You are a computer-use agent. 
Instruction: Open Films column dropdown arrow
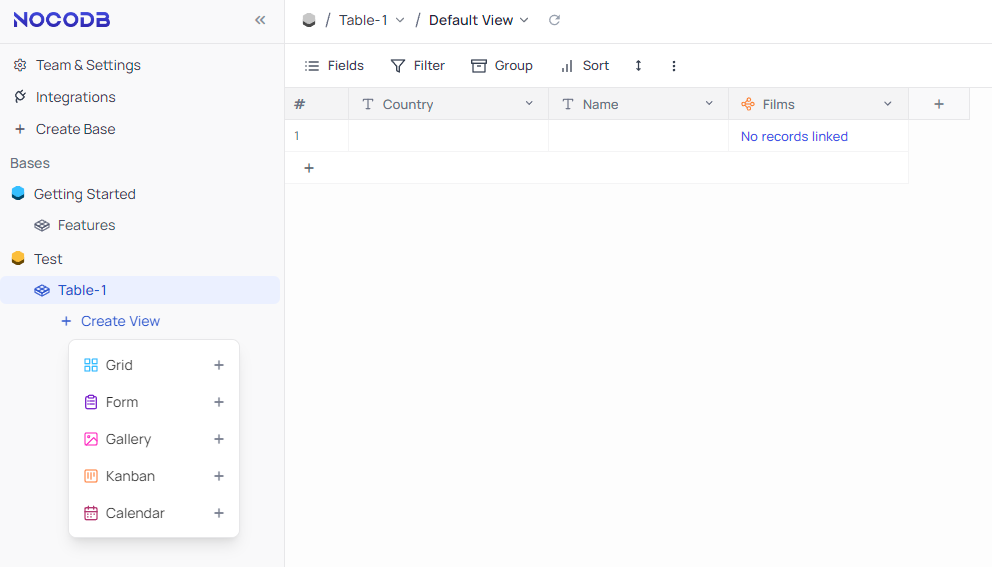click(x=888, y=103)
